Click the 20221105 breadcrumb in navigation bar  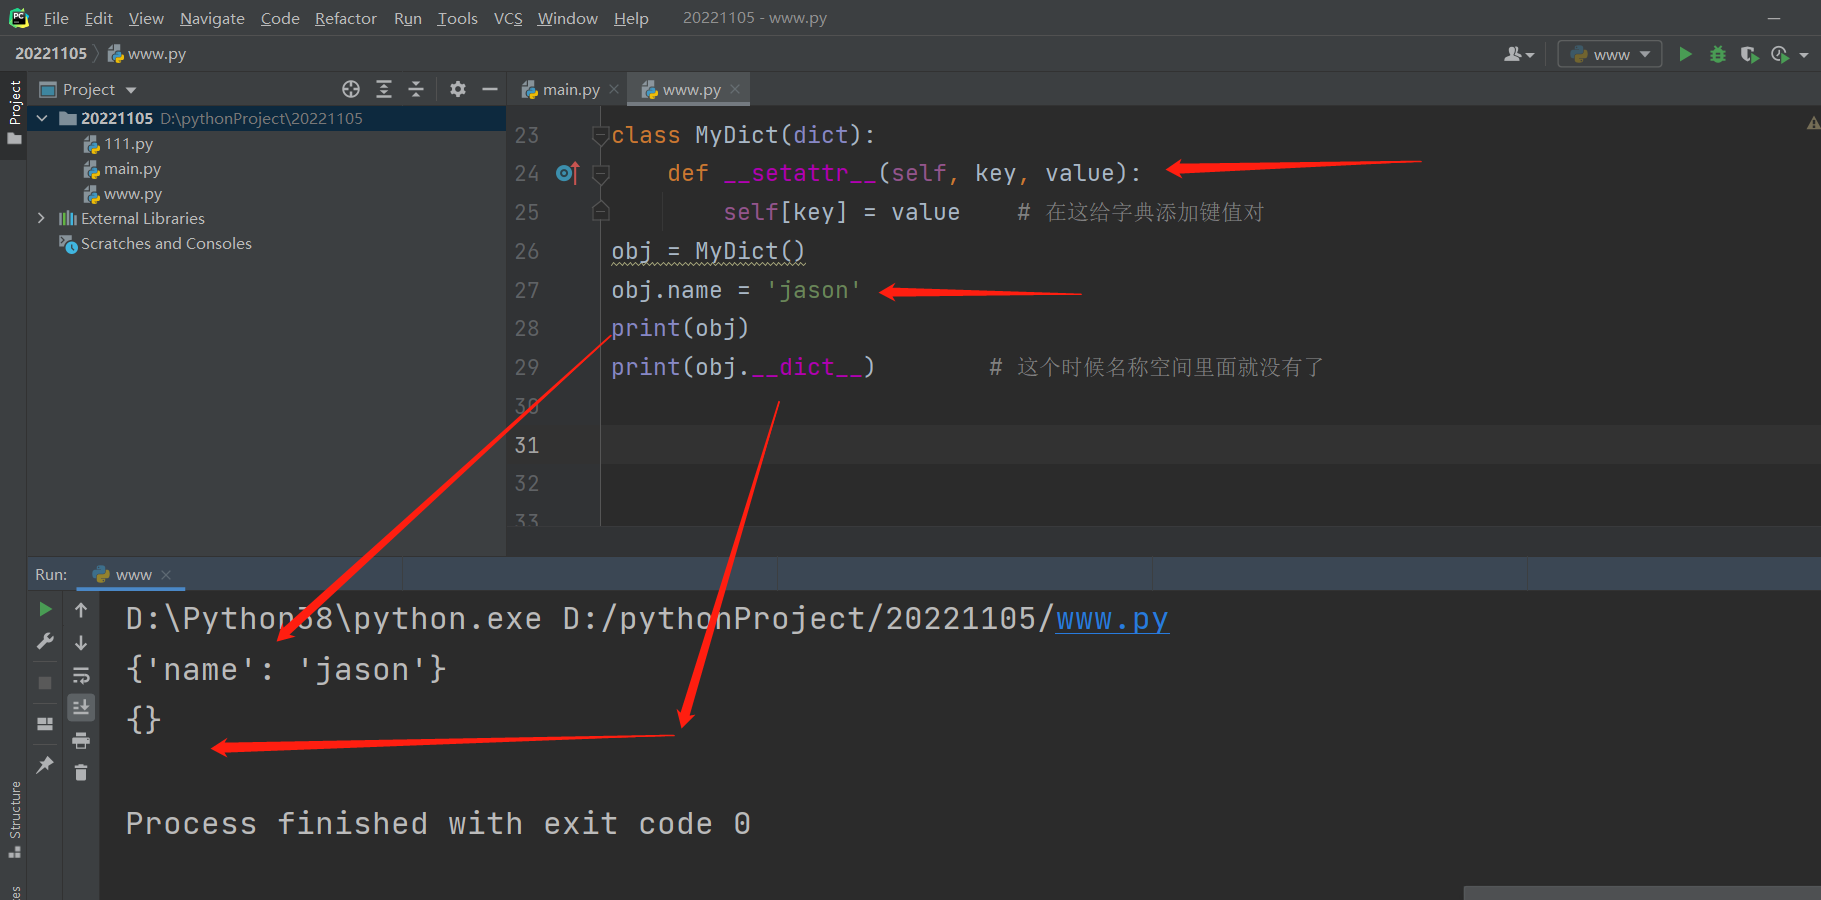point(51,54)
